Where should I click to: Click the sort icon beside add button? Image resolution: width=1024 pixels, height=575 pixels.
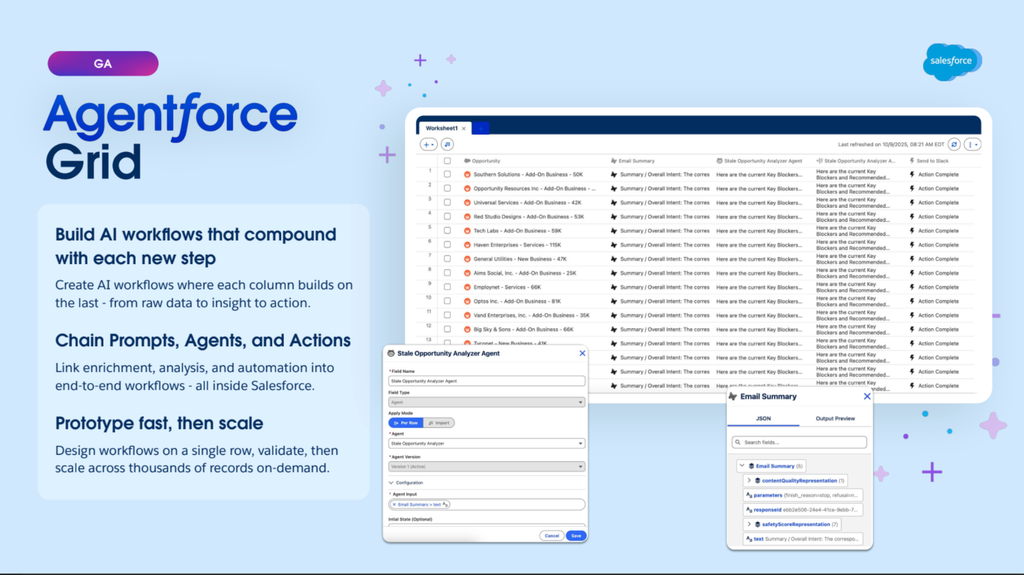point(447,144)
